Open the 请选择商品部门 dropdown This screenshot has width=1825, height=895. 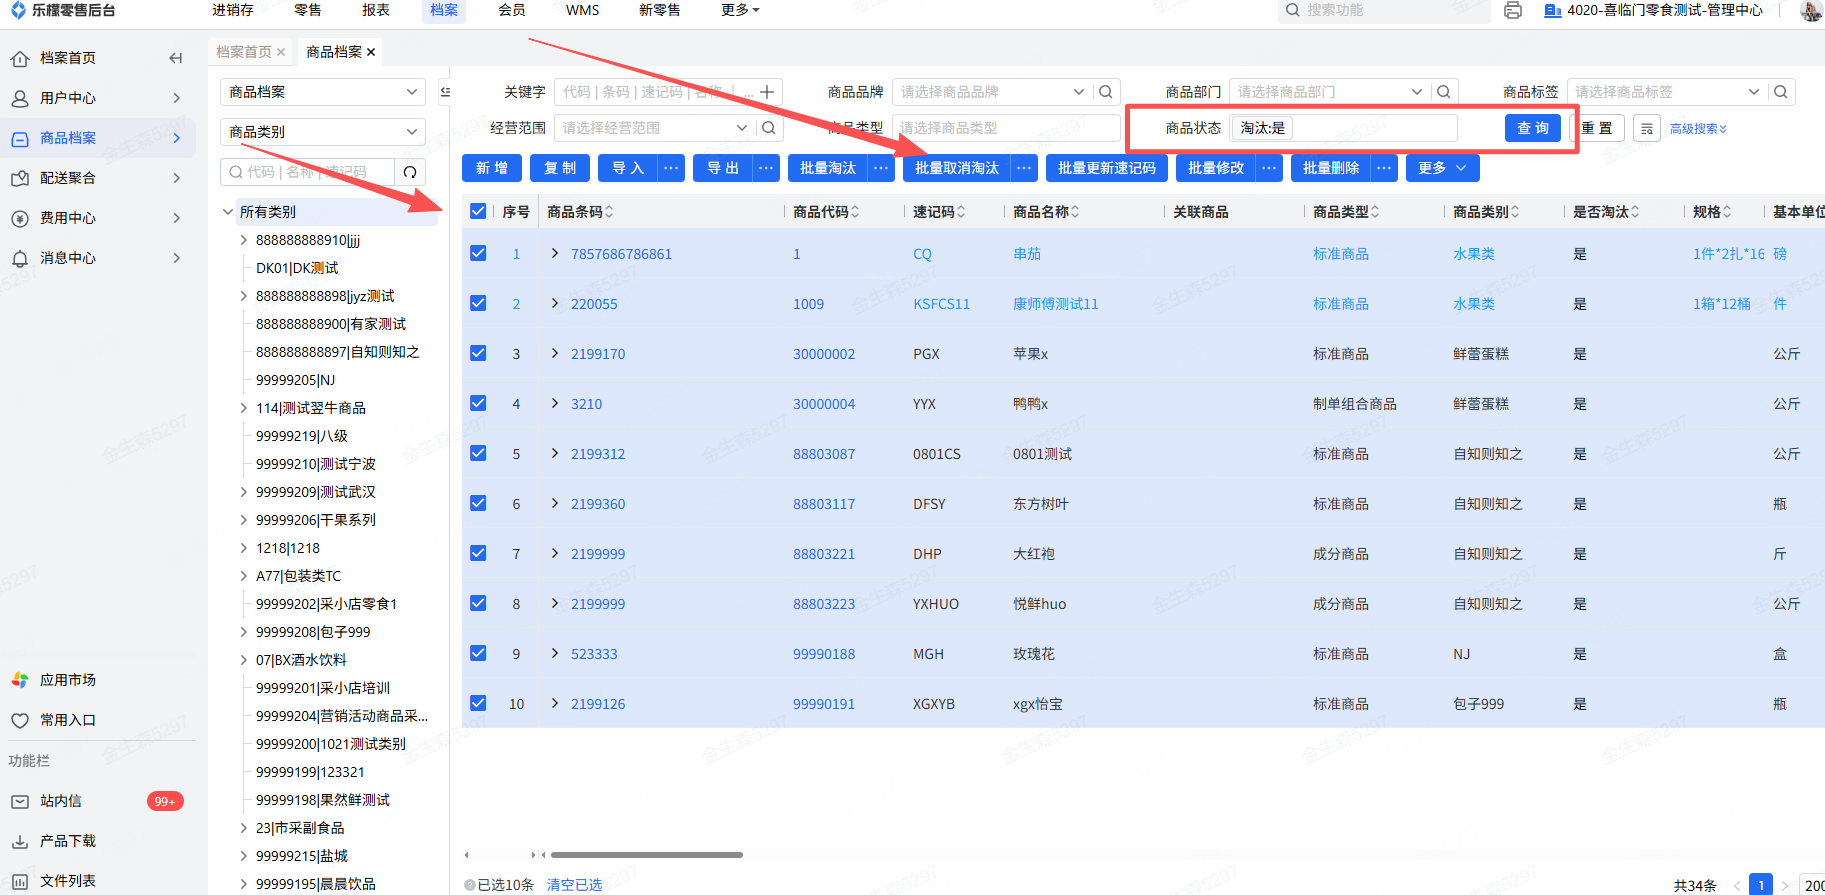1330,92
